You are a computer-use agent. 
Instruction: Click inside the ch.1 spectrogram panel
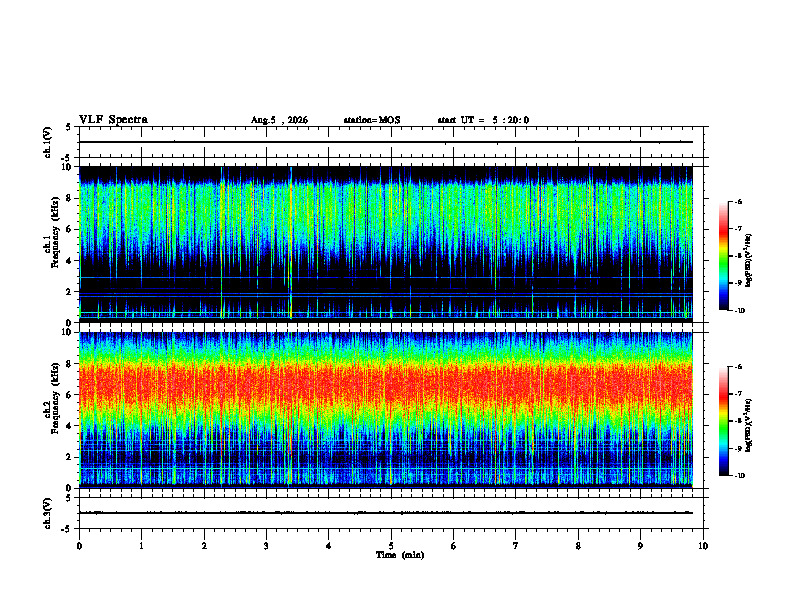386,244
